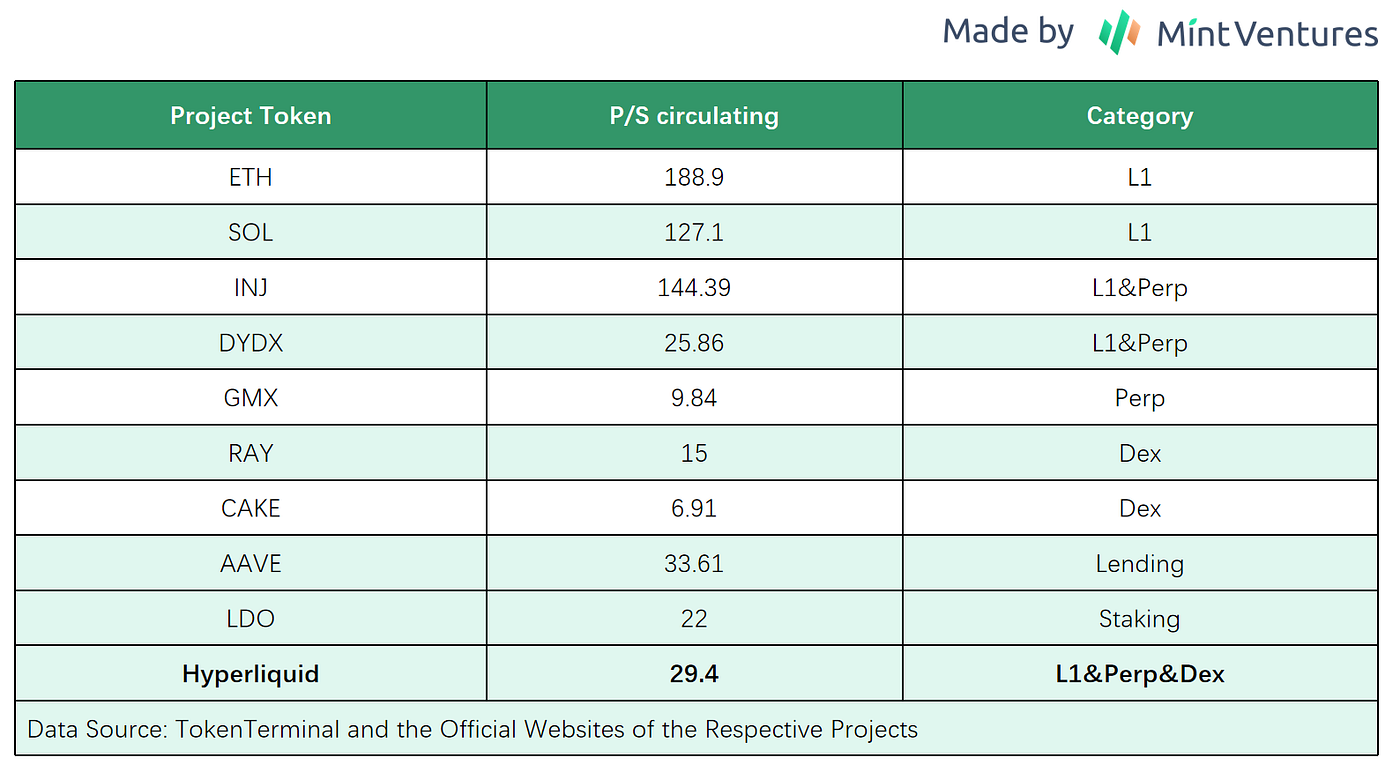1400x763 pixels.
Task: Select the 6.91 value for CAKE
Action: point(695,508)
